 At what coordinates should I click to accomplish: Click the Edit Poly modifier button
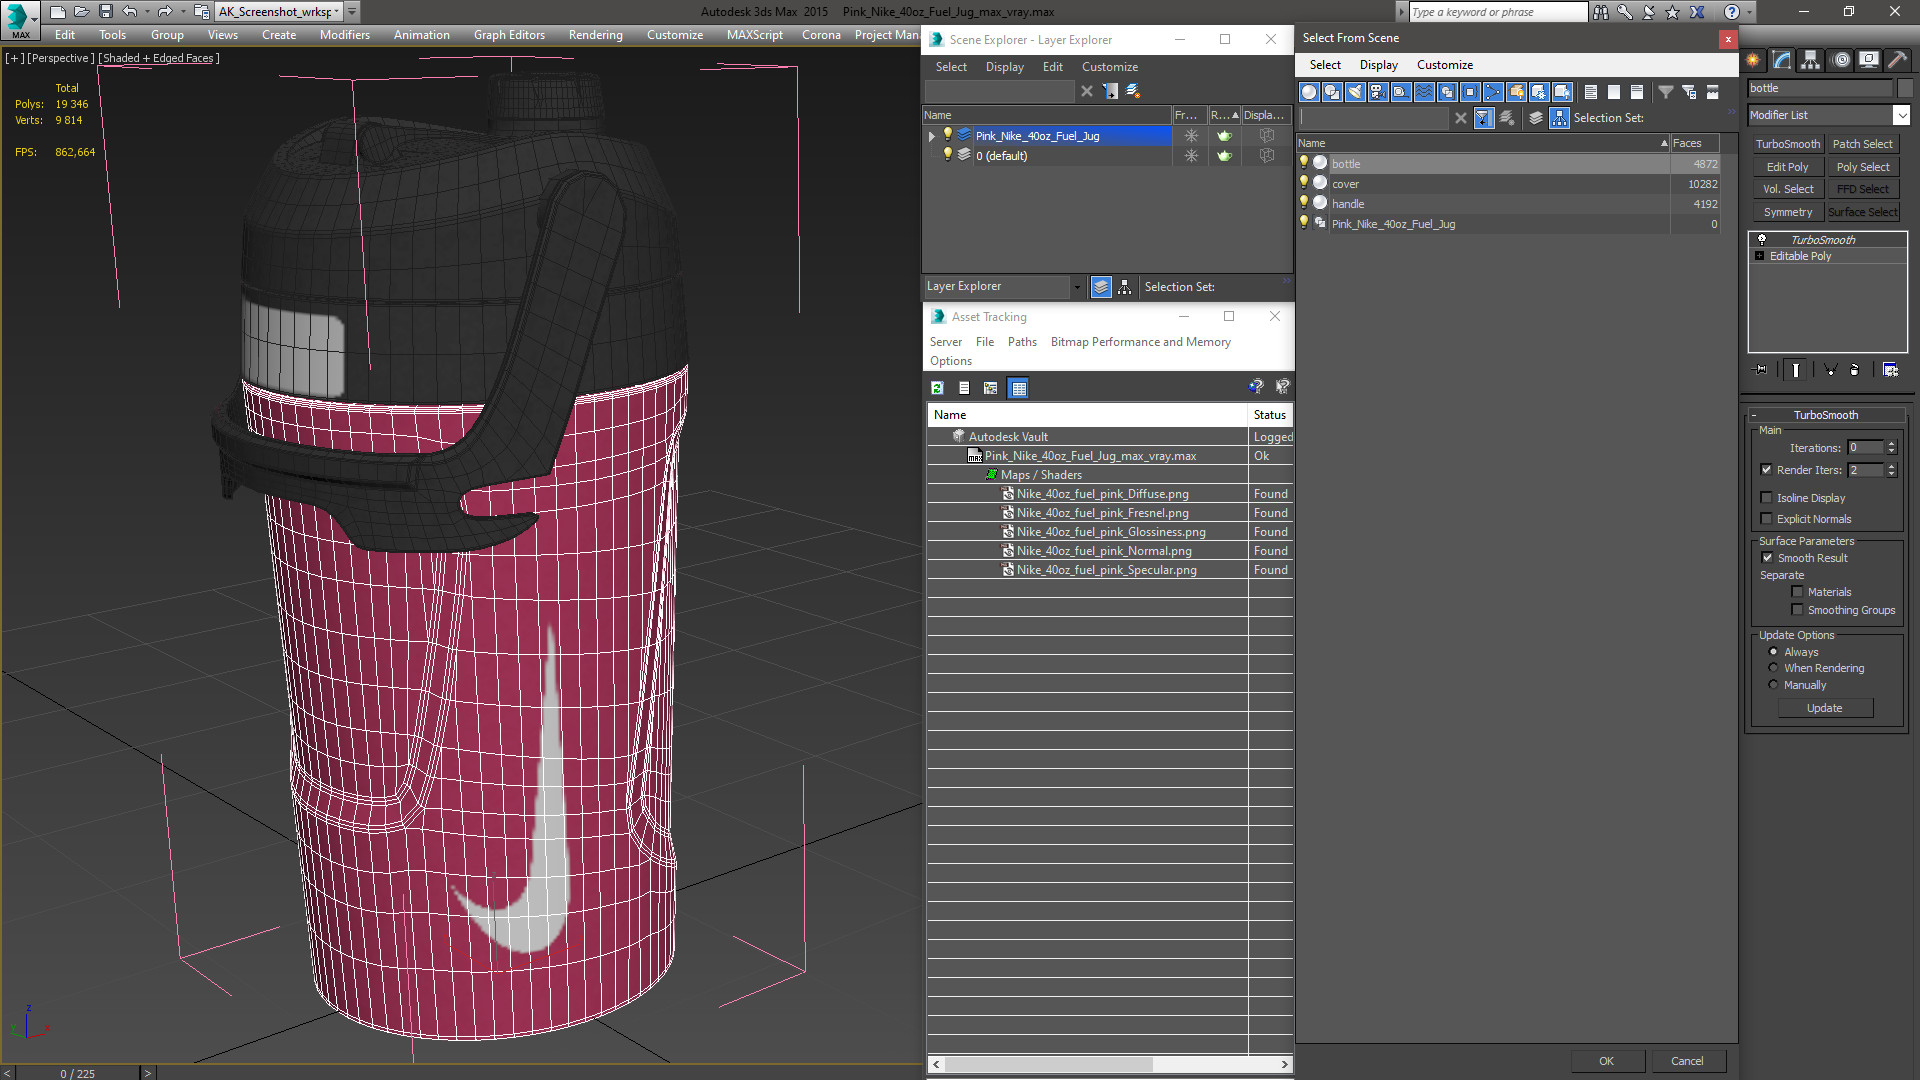pyautogui.click(x=1787, y=167)
